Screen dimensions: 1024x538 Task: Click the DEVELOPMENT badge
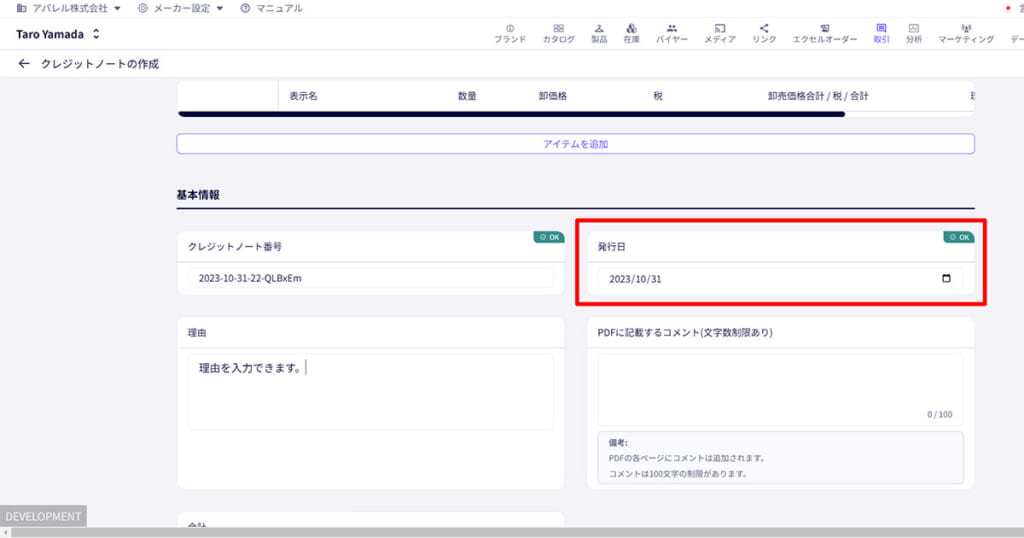pyautogui.click(x=43, y=516)
